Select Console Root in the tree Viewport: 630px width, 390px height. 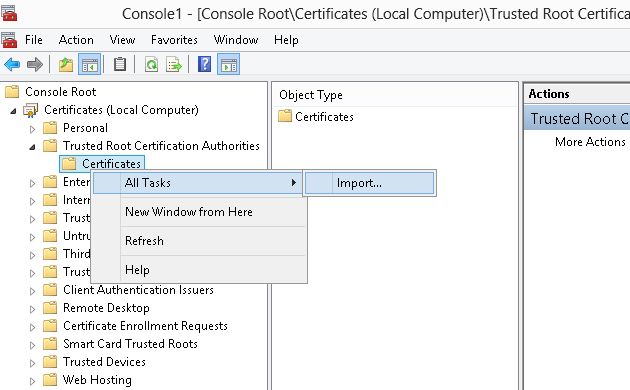[61, 92]
